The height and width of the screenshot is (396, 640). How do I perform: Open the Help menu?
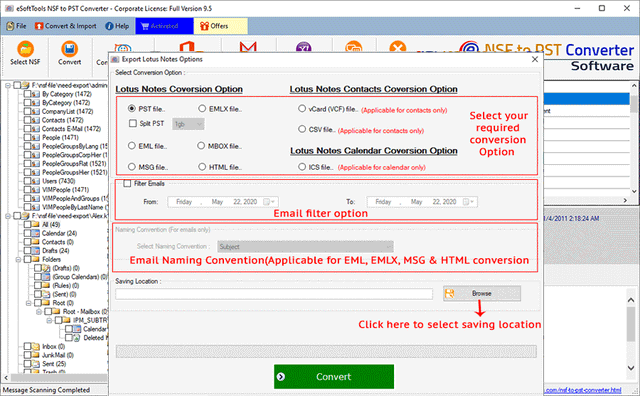pyautogui.click(x=117, y=26)
